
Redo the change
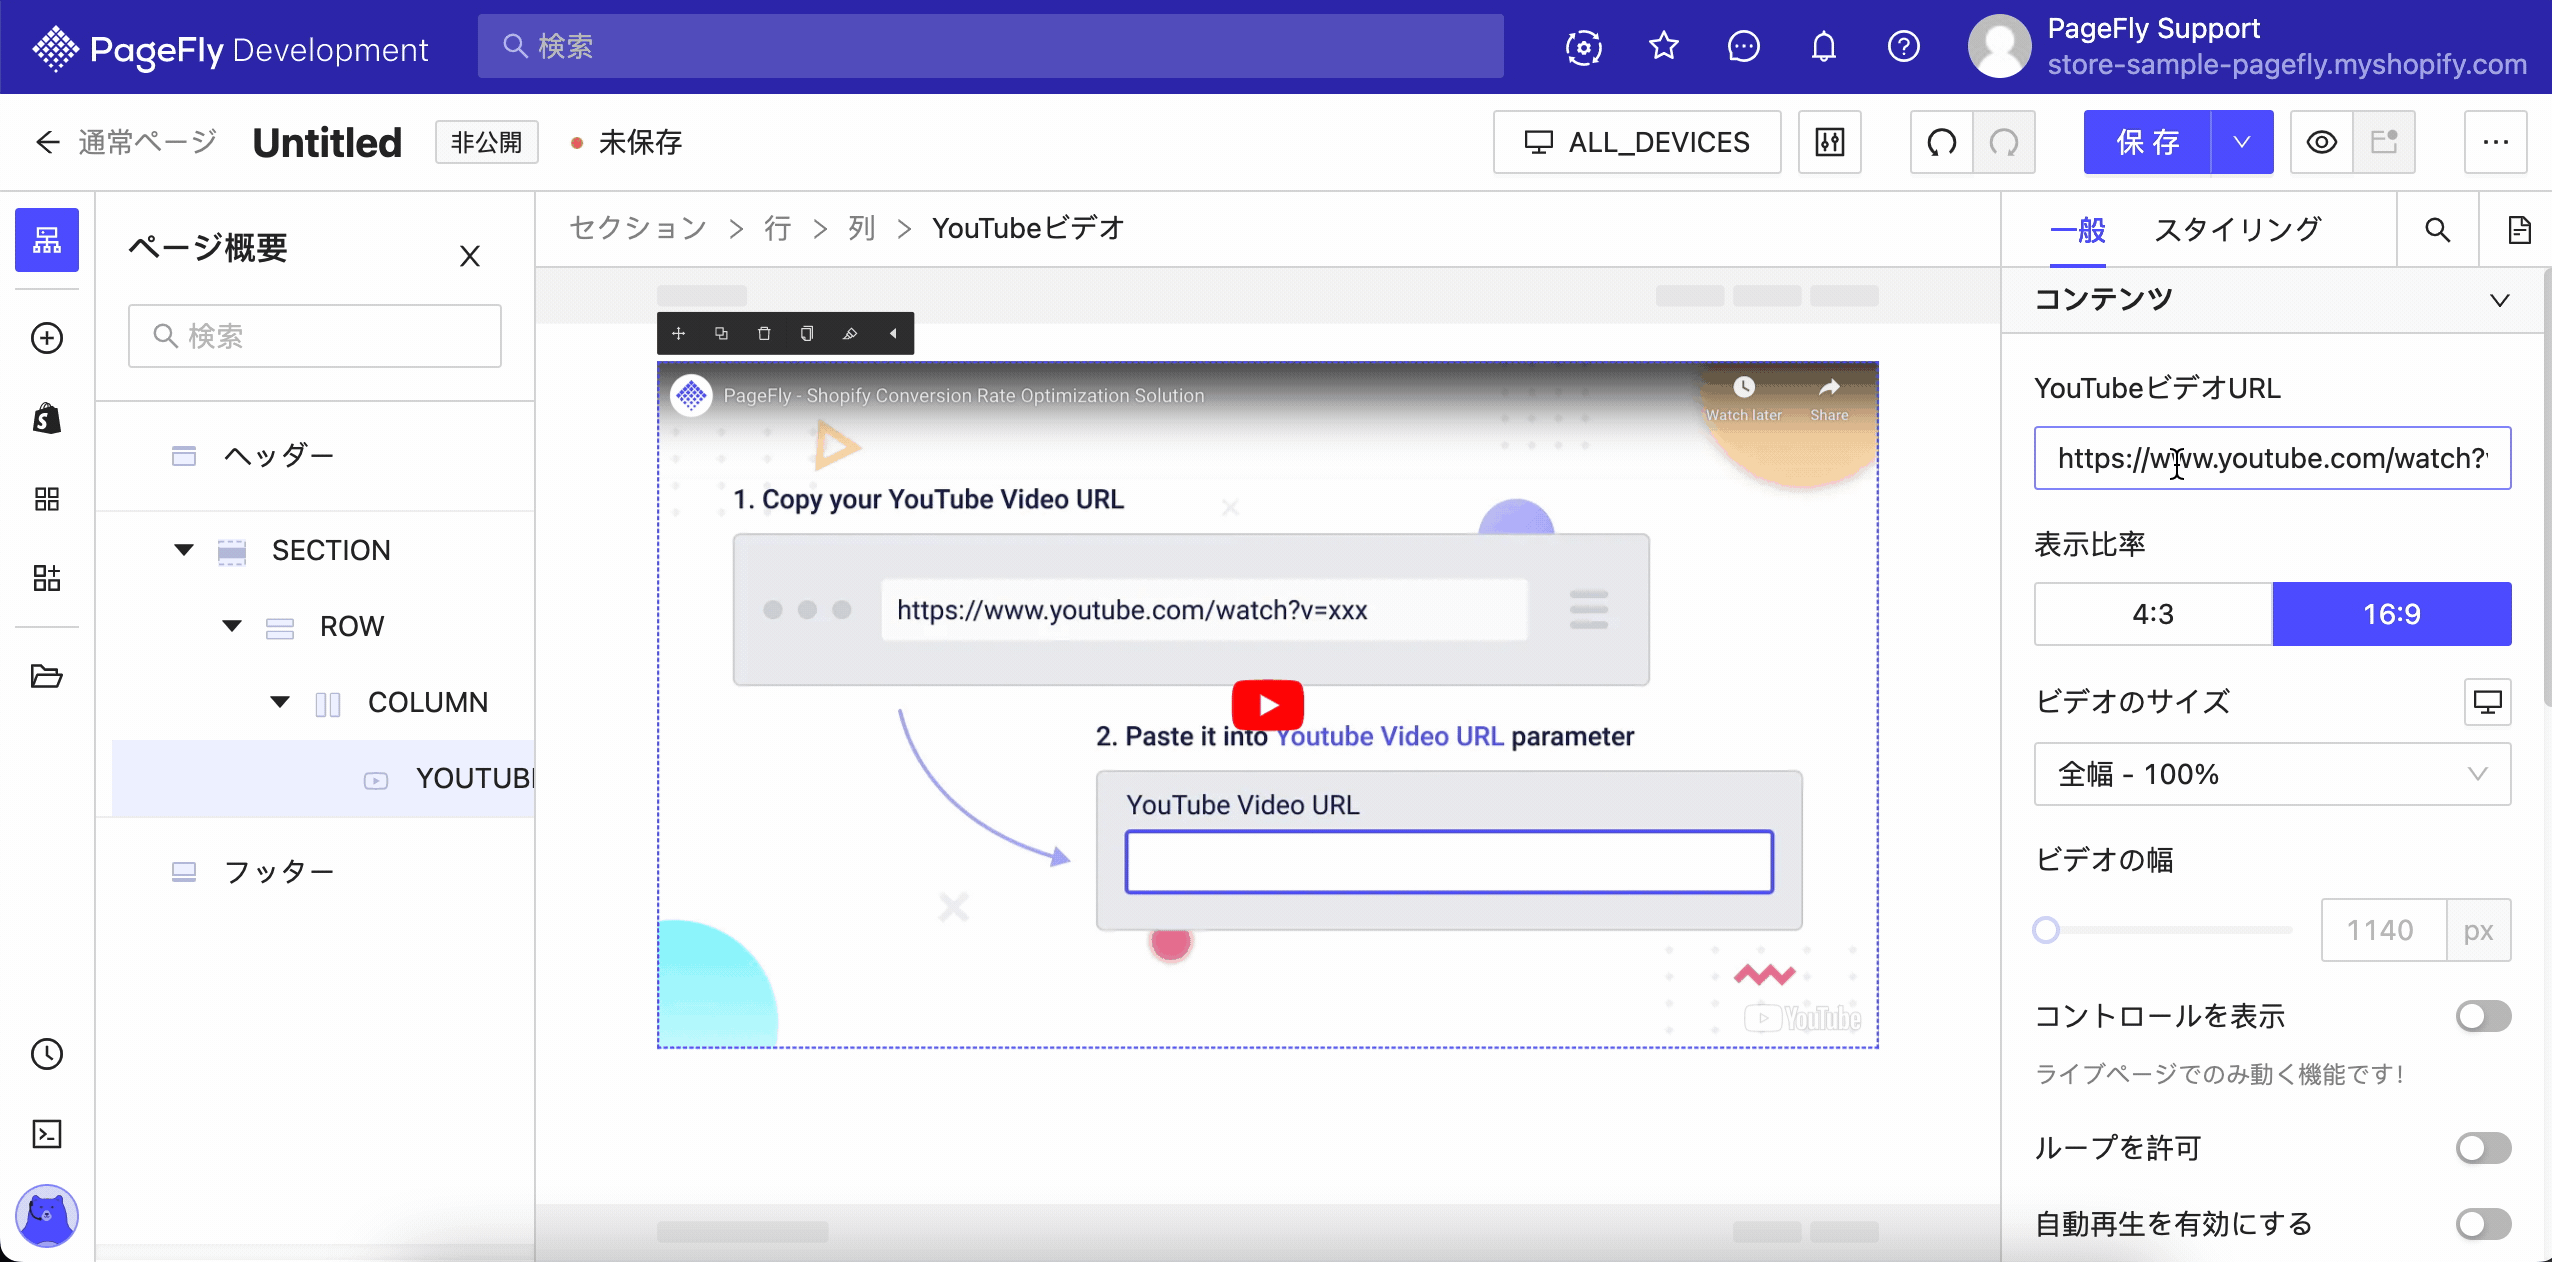pyautogui.click(x=2004, y=142)
